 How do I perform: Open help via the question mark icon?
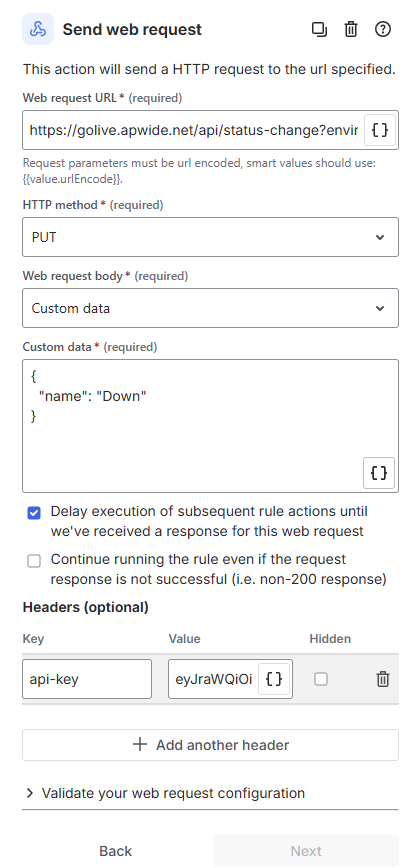pyautogui.click(x=382, y=29)
